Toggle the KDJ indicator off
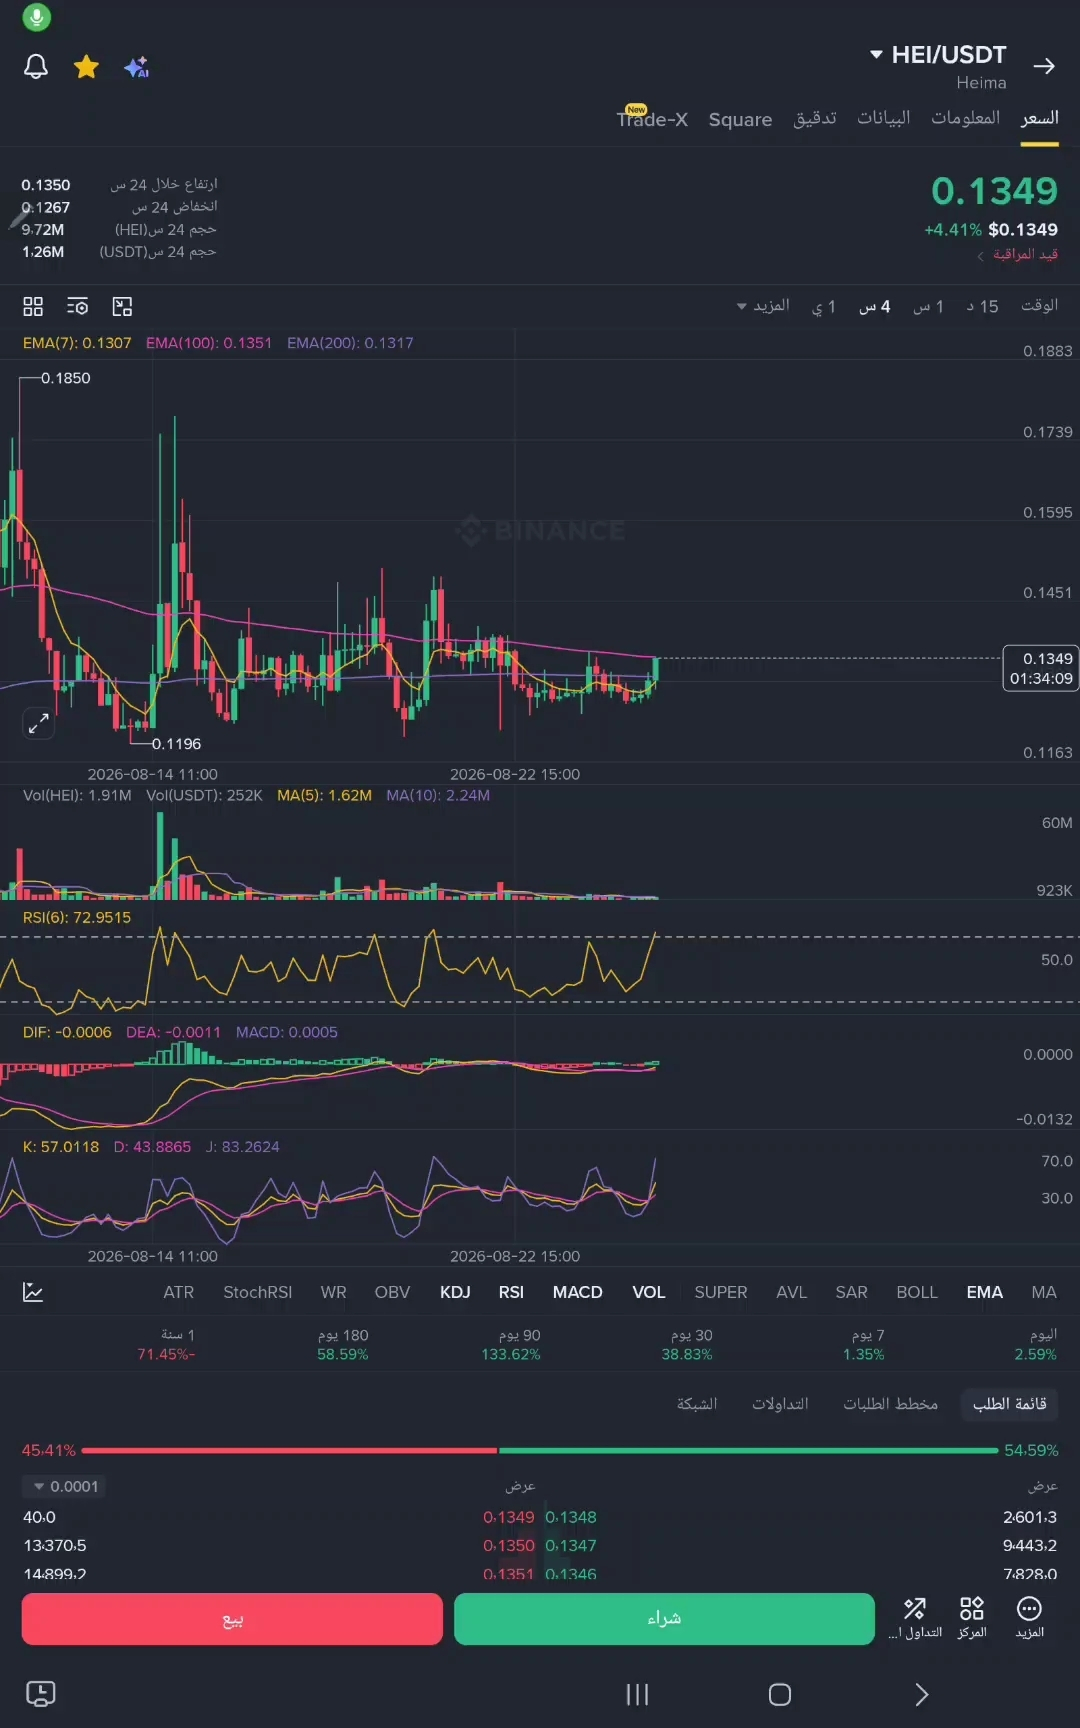 tap(455, 1292)
